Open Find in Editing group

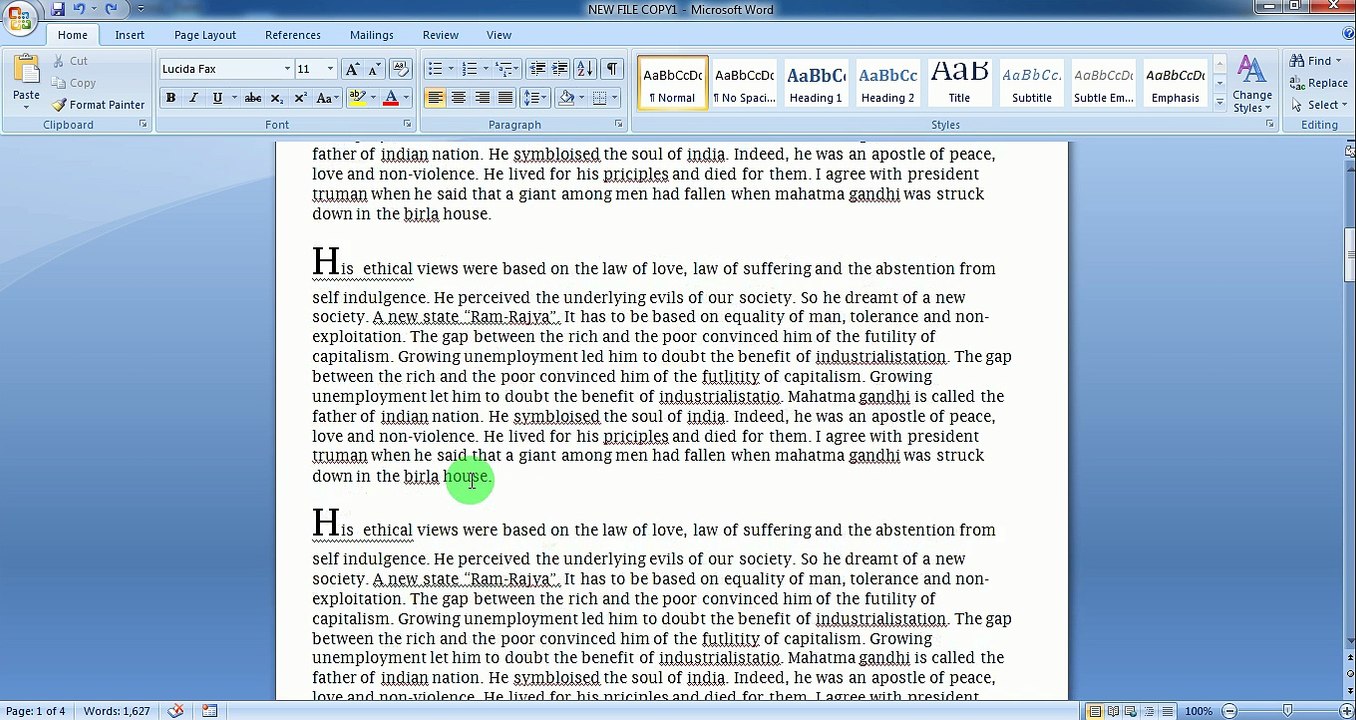(x=1316, y=61)
